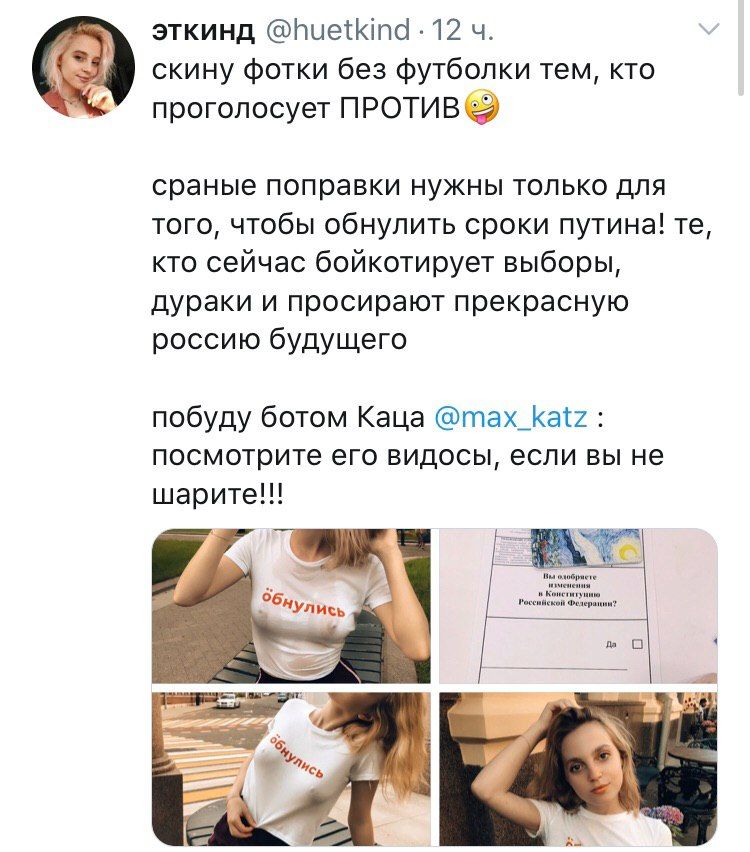Click the line посмотрите его видосы
Image resolution: width=750 pixels, height=852 pixels.
408,455
